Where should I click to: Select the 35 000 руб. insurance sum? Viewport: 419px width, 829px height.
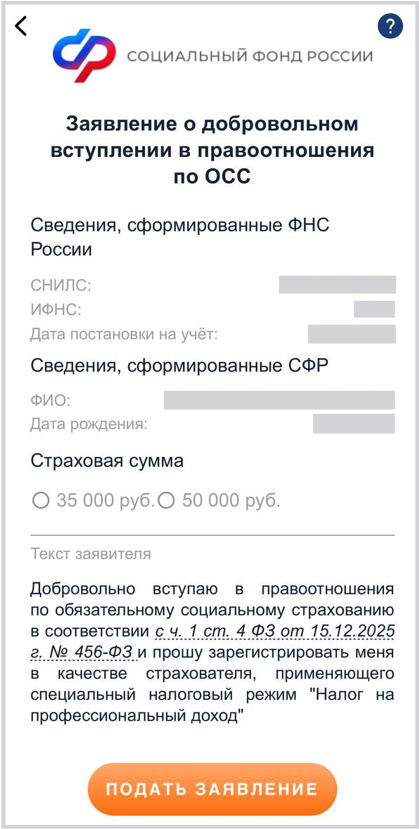point(94,500)
